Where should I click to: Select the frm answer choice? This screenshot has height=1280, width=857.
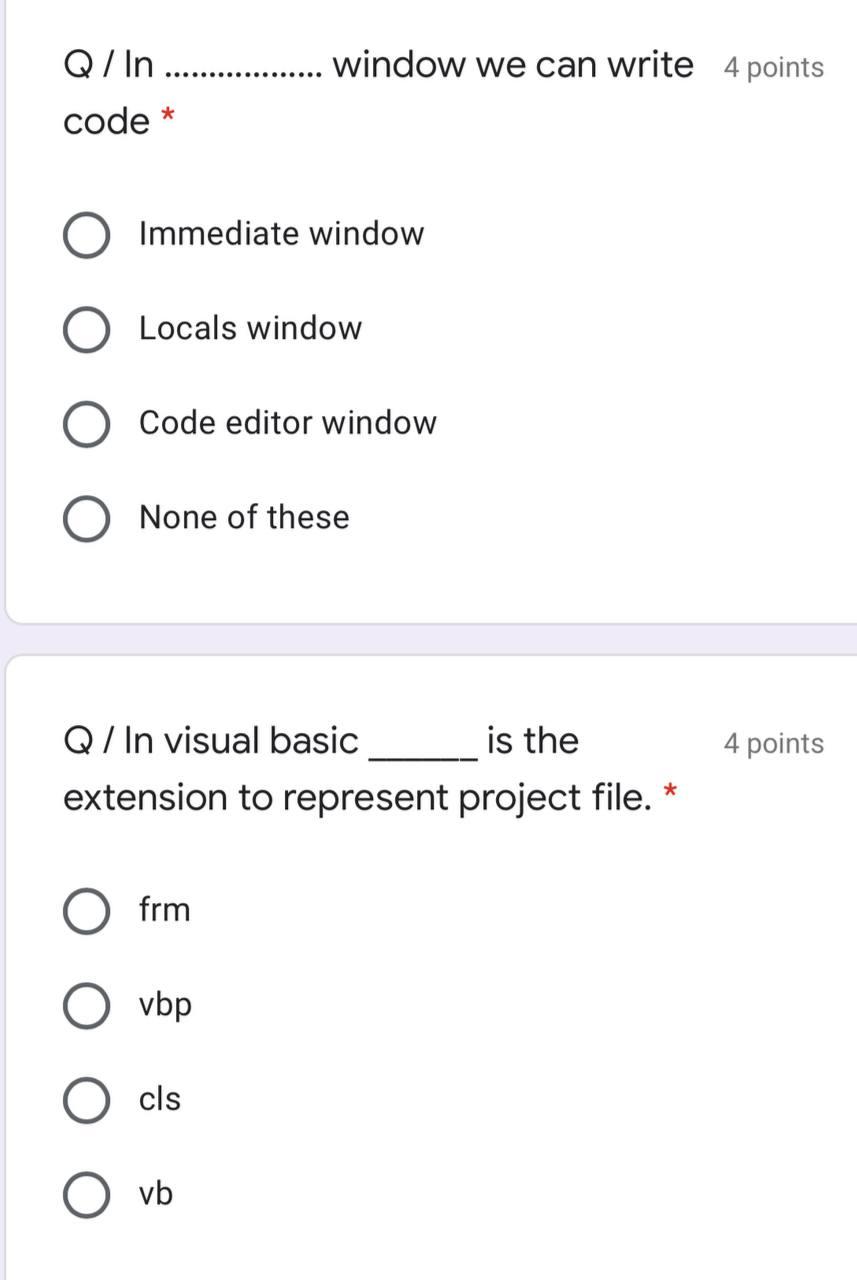(86, 911)
